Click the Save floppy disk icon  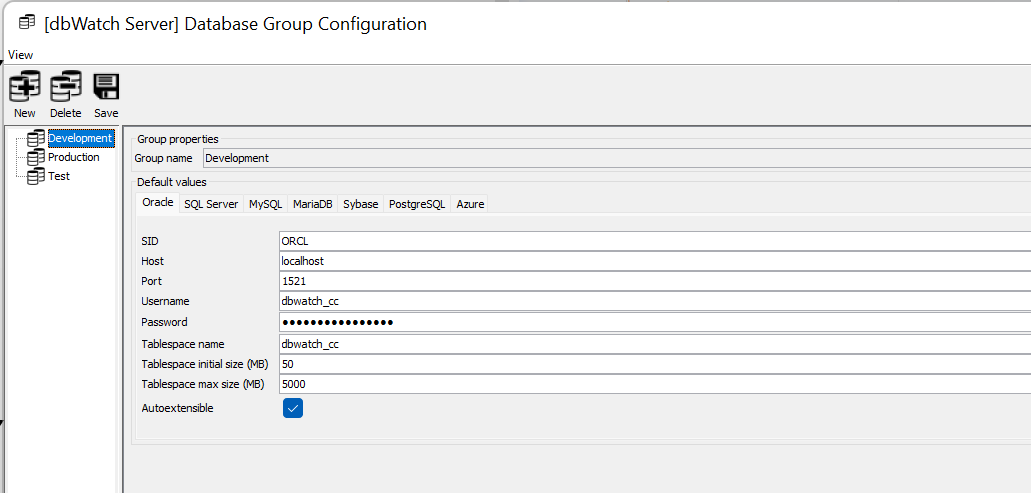[x=106, y=86]
